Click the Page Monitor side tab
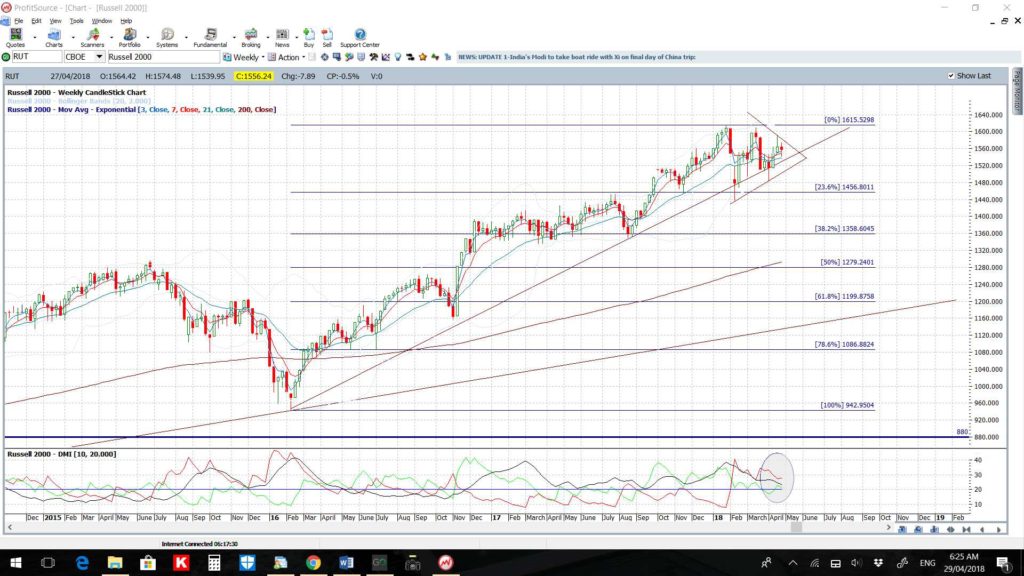Screen dimensions: 1024x576 [x=1017, y=91]
